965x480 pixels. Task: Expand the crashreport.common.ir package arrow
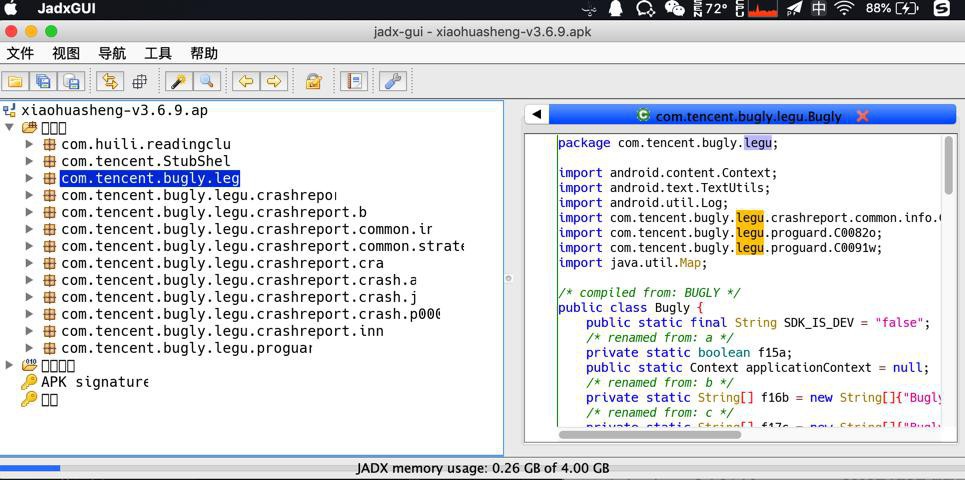click(x=28, y=230)
